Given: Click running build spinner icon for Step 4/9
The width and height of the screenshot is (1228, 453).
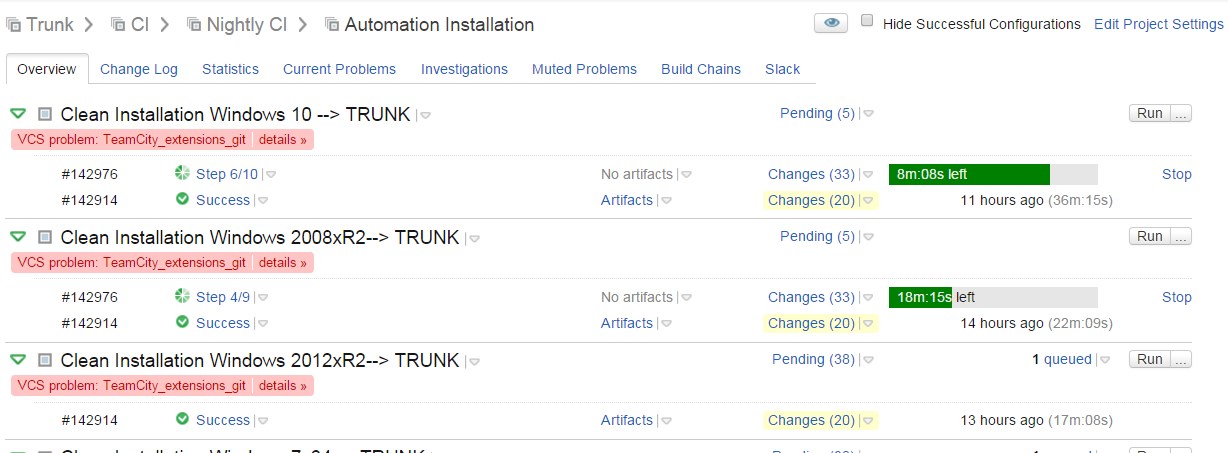Looking at the screenshot, I should (x=182, y=297).
